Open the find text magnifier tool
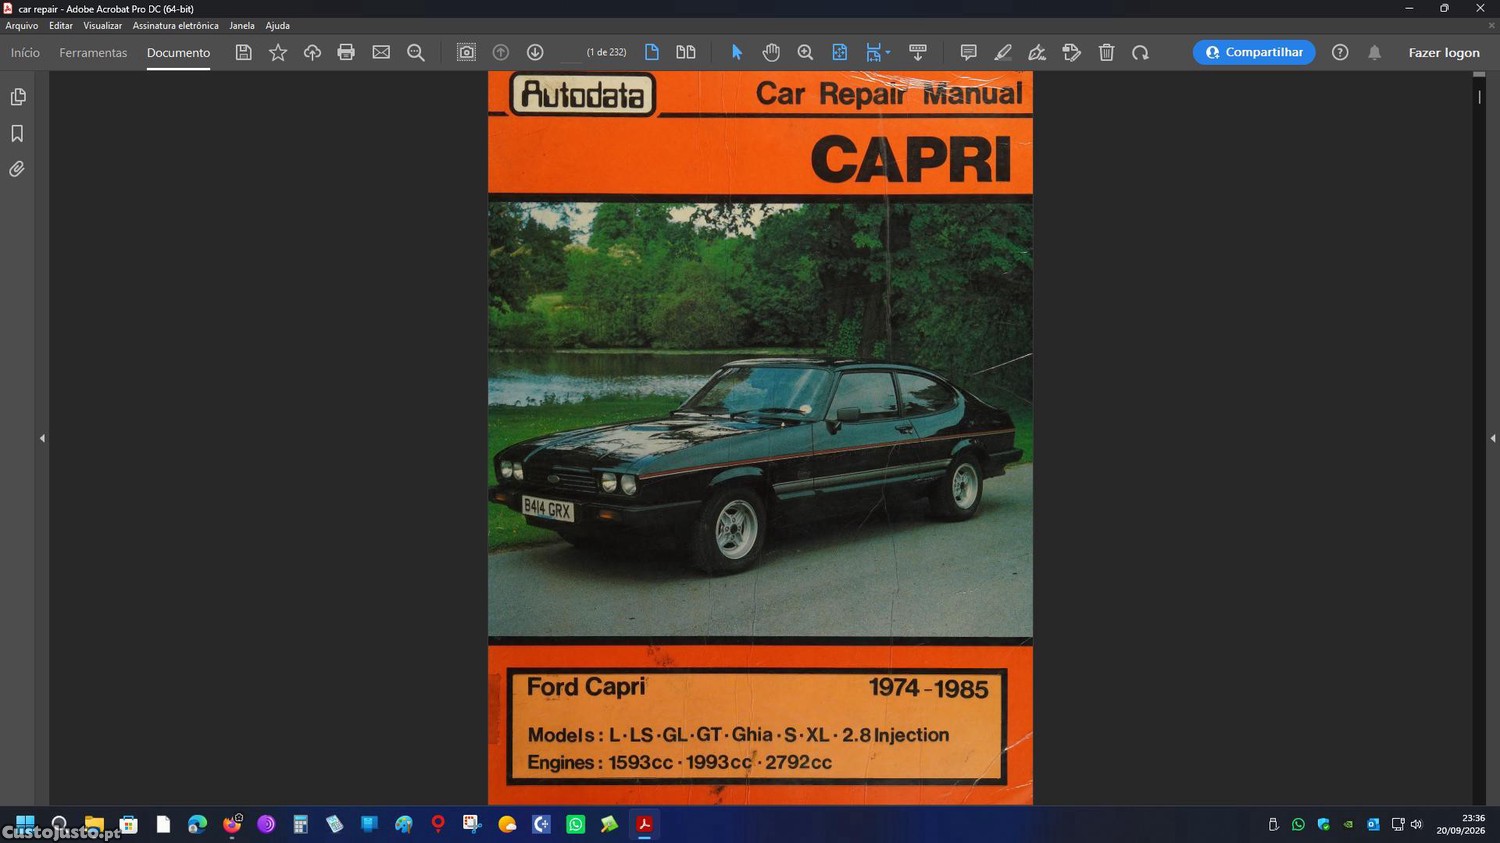Screen dimensions: 1500x843 [x=416, y=52]
